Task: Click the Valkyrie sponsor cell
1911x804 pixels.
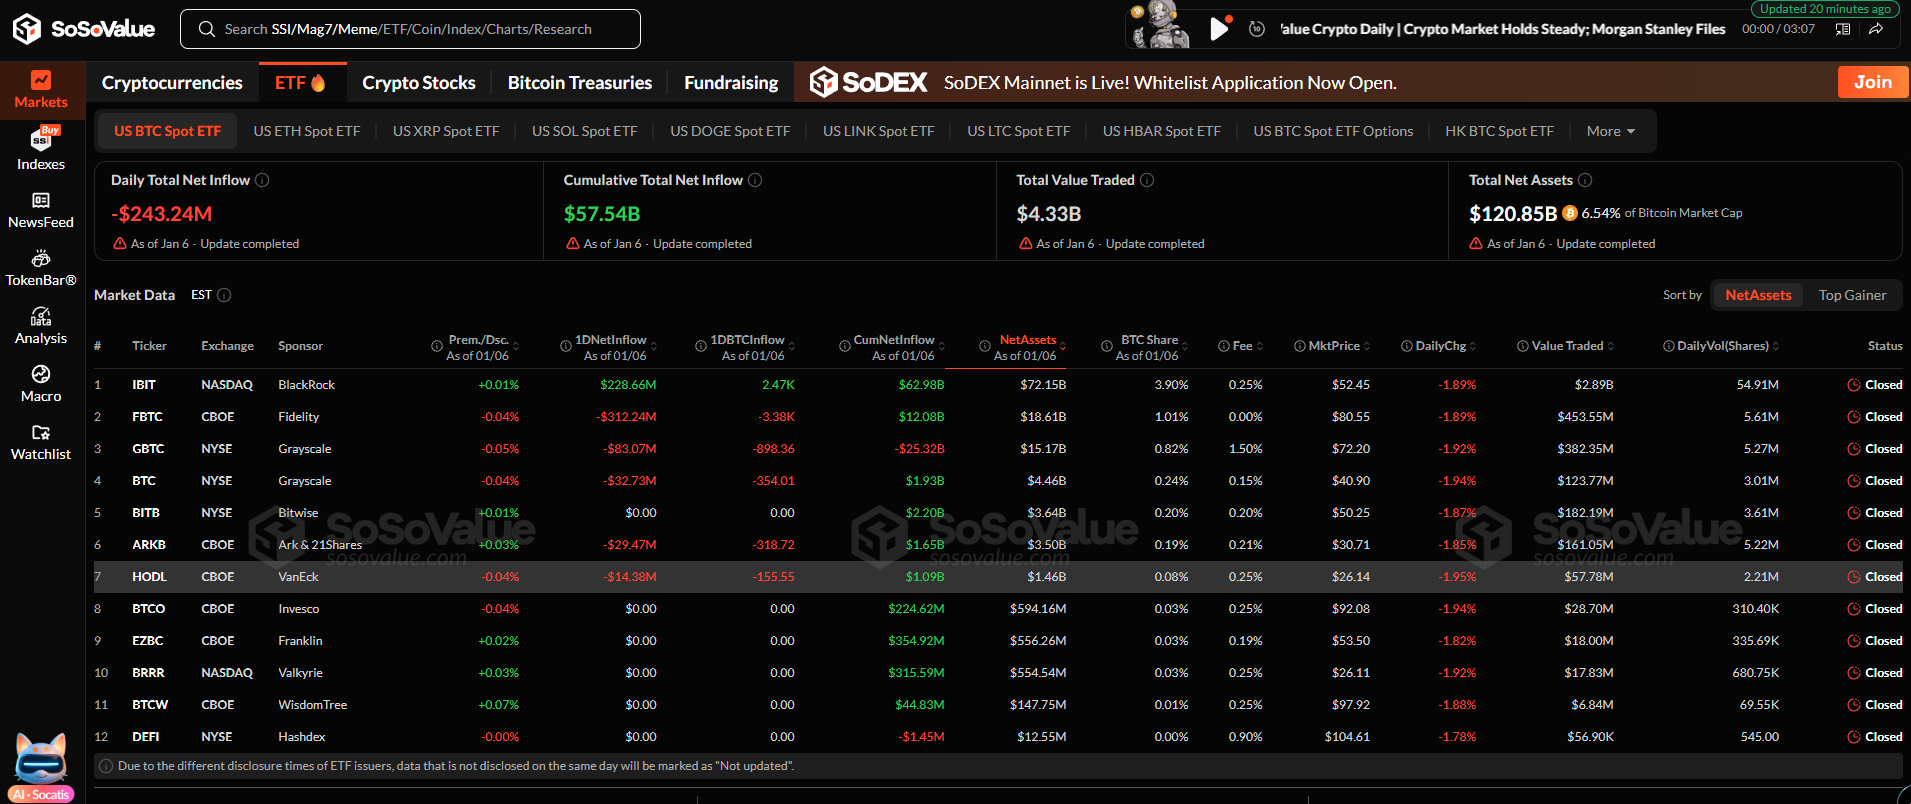Action: click(x=300, y=673)
